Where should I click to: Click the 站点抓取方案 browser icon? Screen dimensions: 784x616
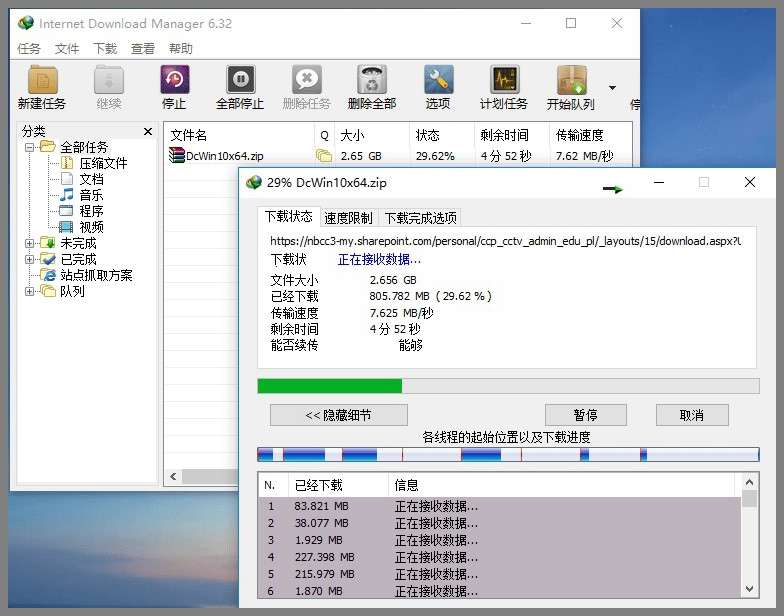tap(48, 275)
